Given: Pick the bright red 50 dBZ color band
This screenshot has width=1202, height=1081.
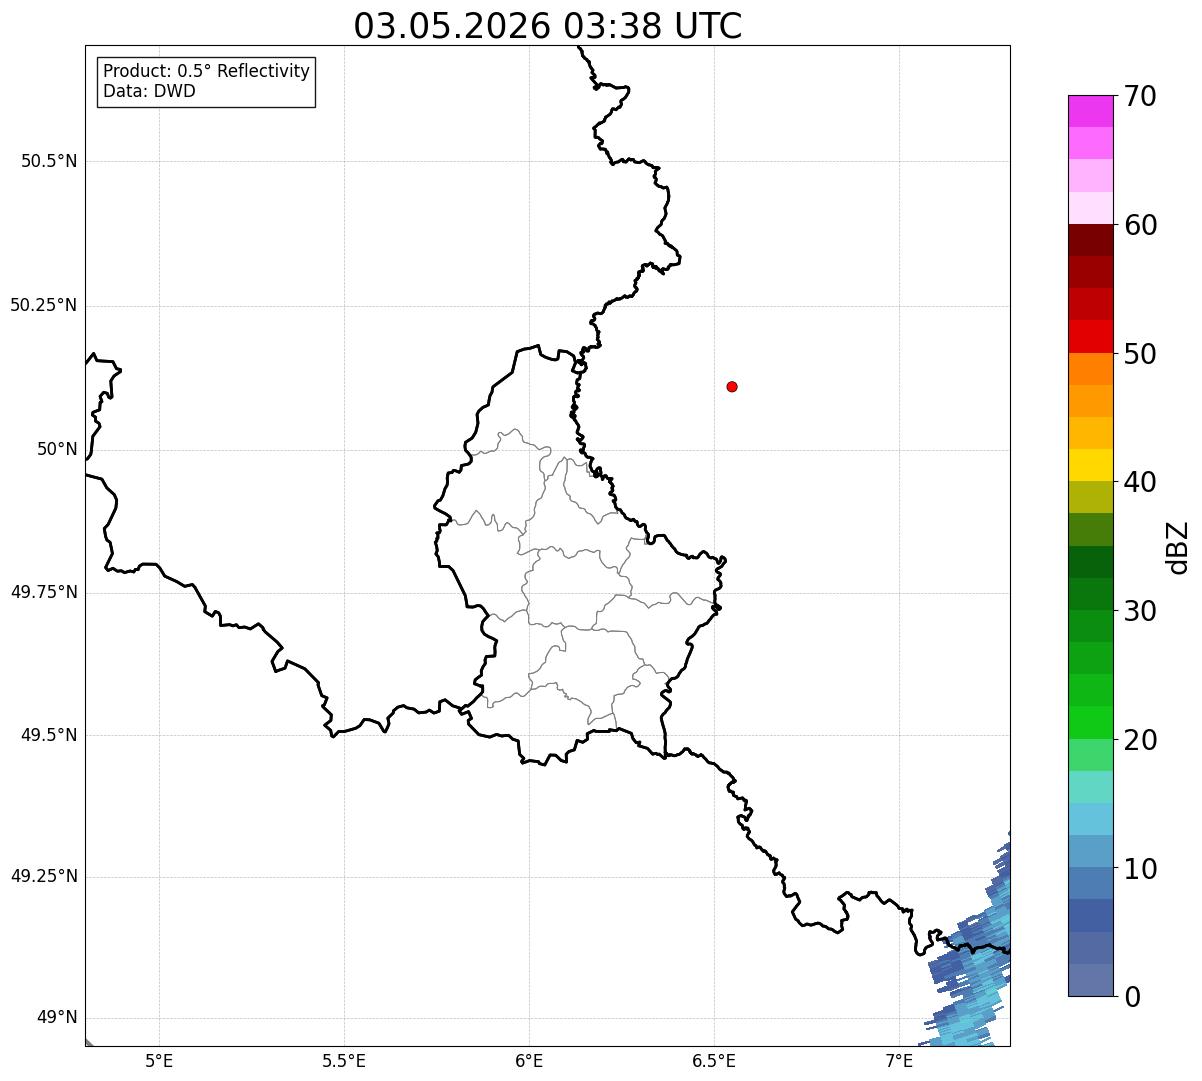Looking at the screenshot, I should coord(1090,337).
